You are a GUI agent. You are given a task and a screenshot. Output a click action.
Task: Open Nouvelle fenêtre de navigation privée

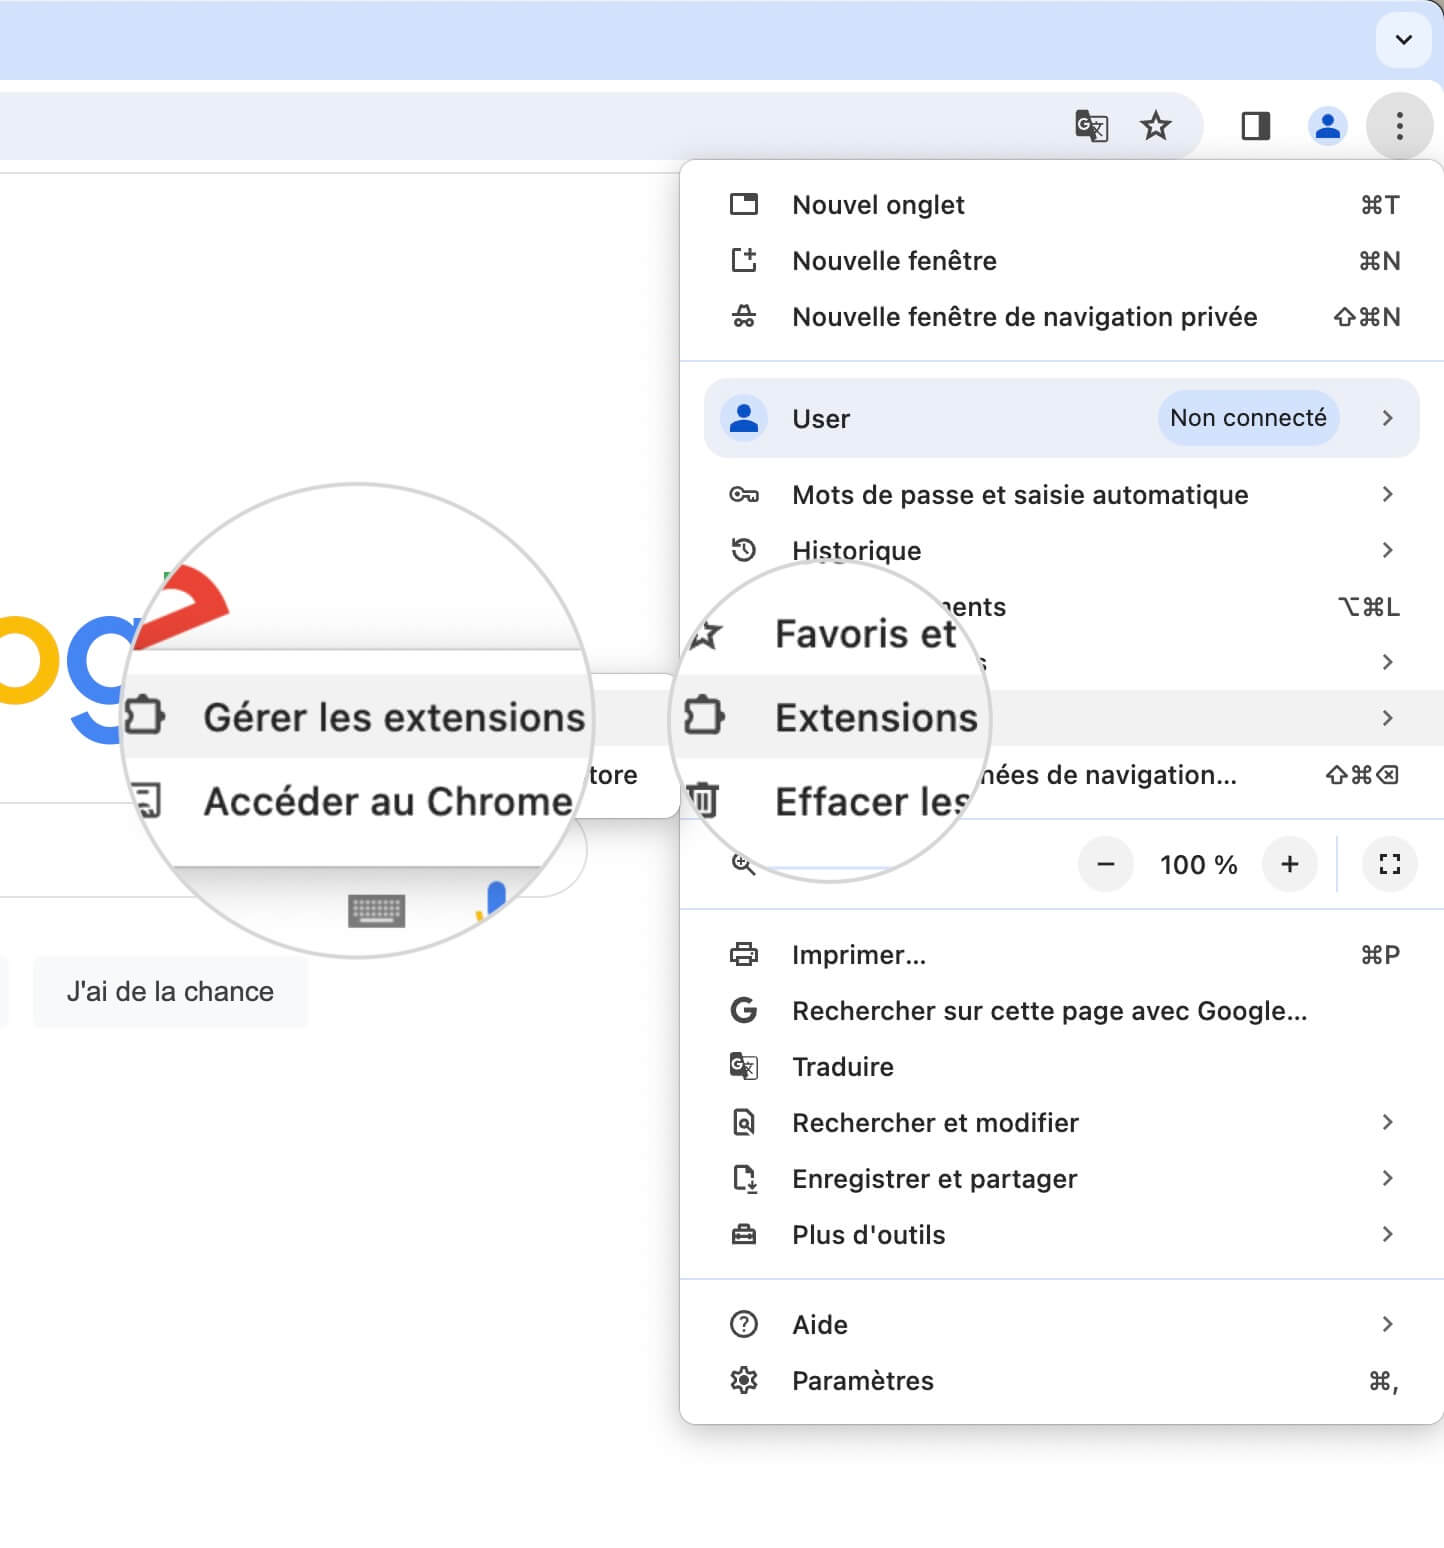click(1061, 317)
